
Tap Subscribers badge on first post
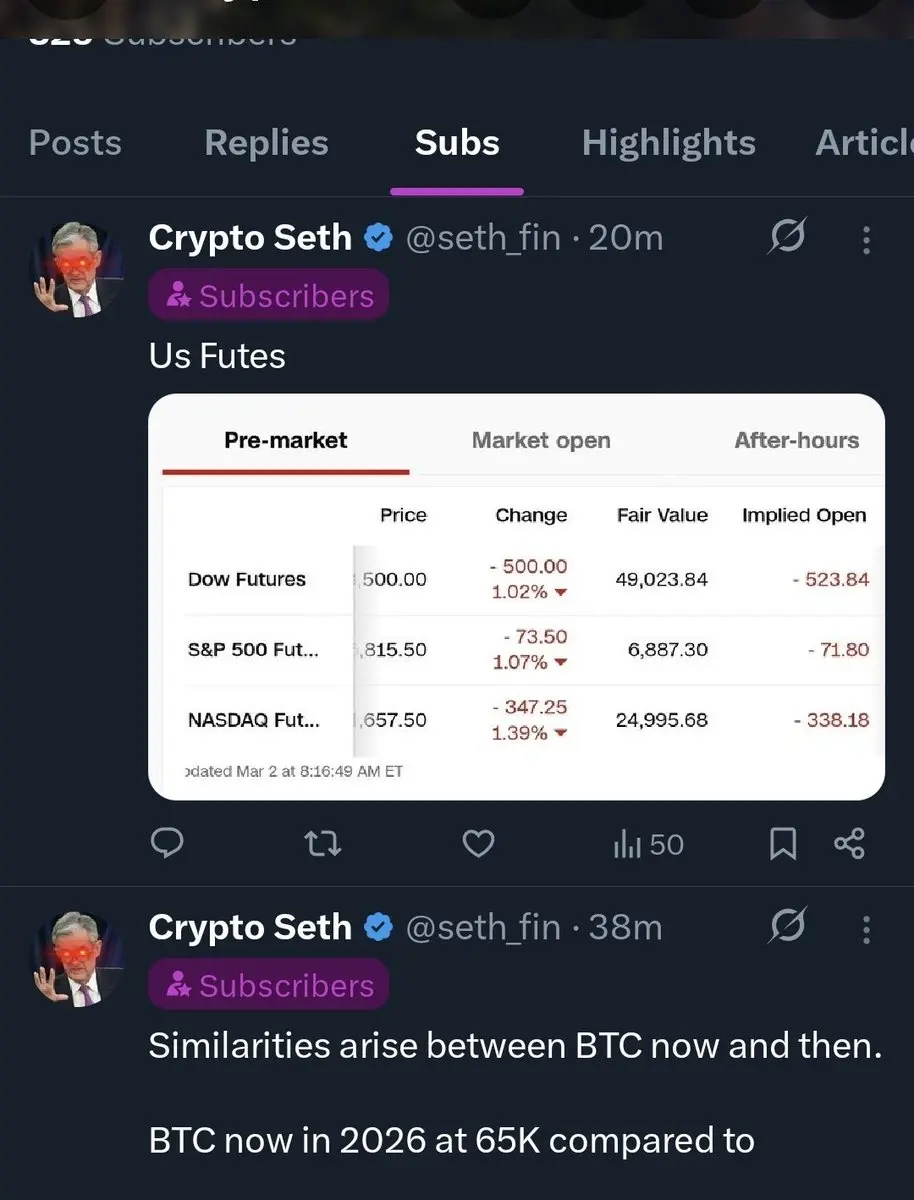pyautogui.click(x=268, y=296)
